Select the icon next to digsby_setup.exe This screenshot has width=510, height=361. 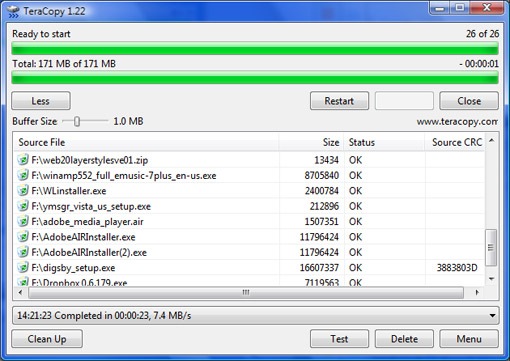(x=23, y=267)
